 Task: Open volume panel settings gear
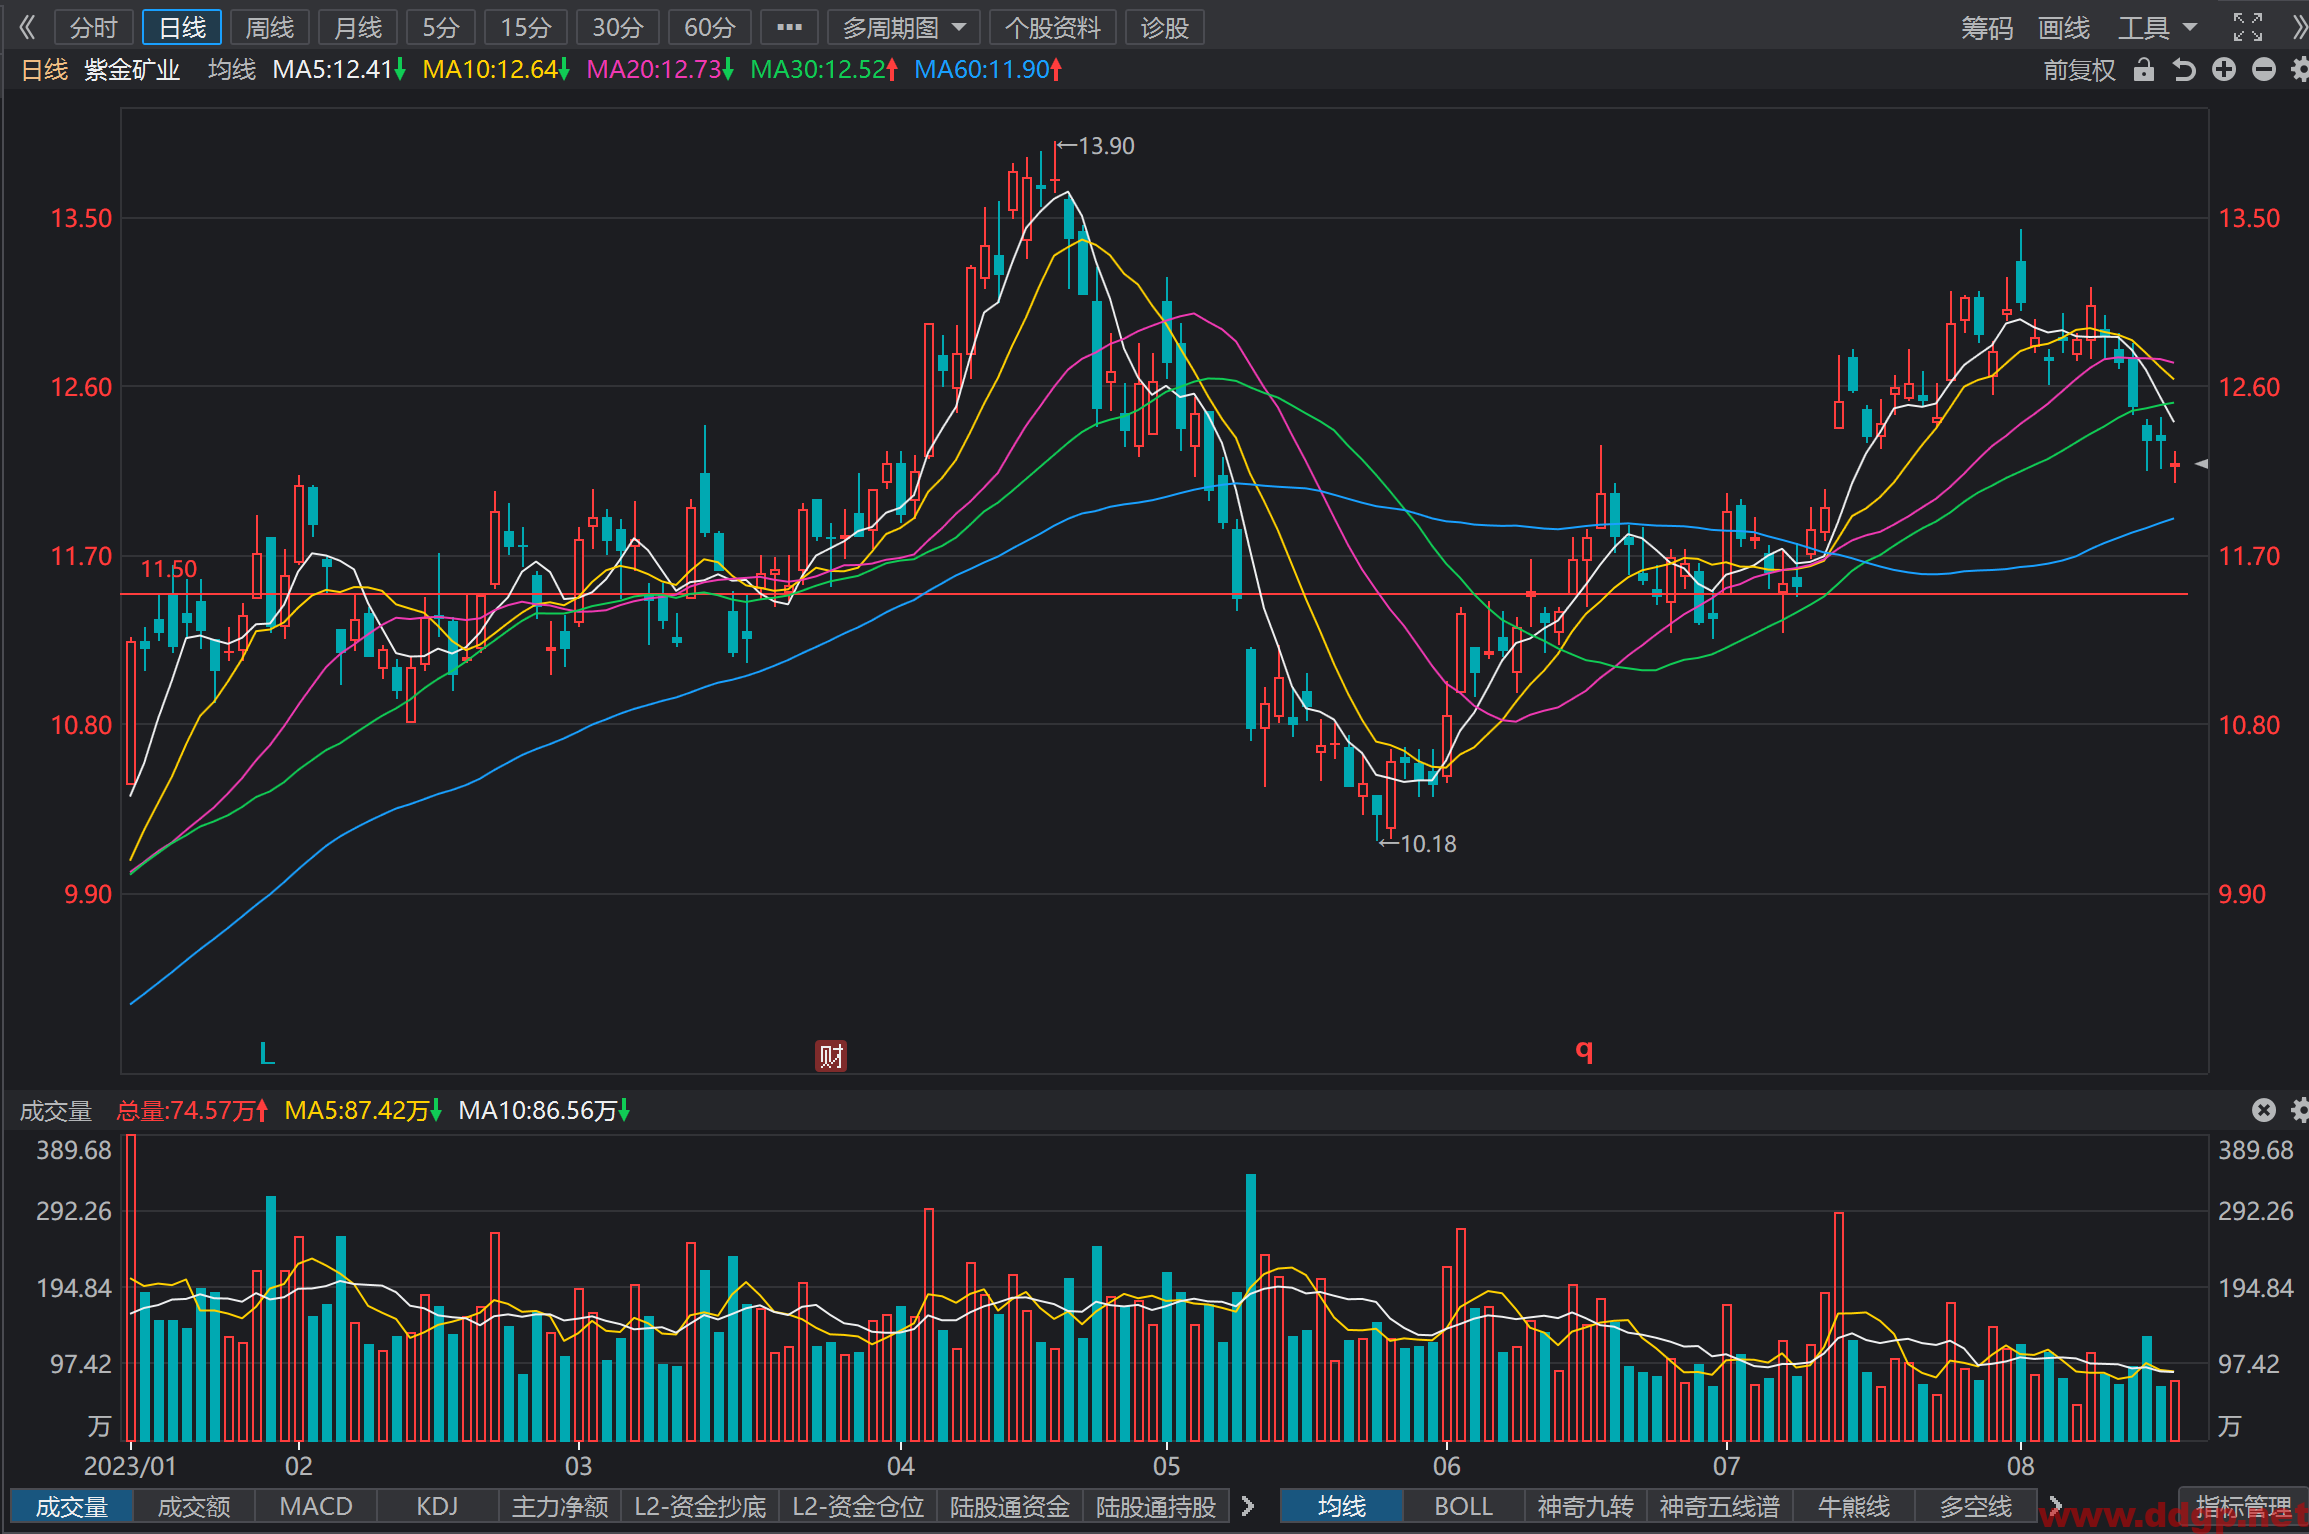click(x=2300, y=1110)
